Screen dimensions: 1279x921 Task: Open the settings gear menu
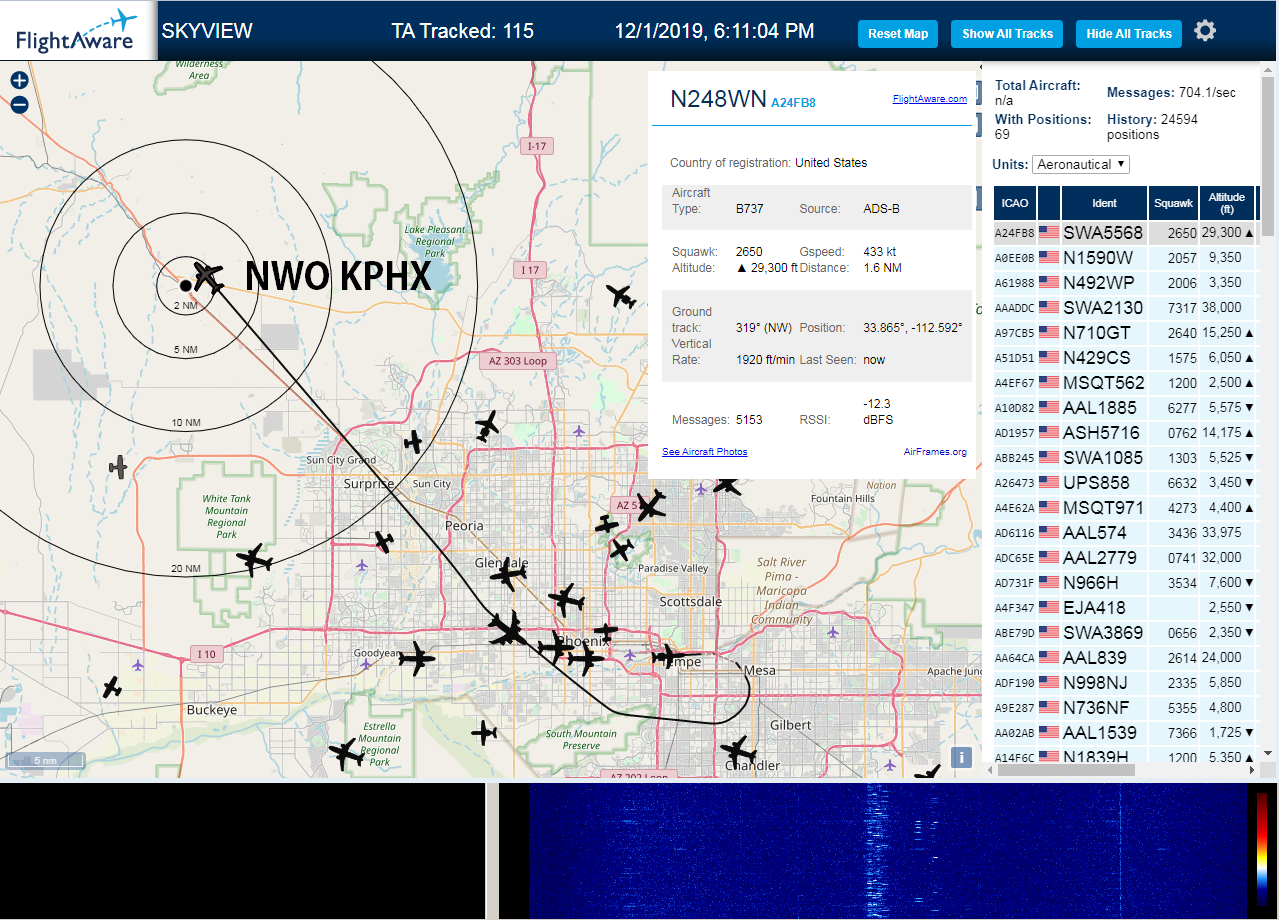point(1205,31)
